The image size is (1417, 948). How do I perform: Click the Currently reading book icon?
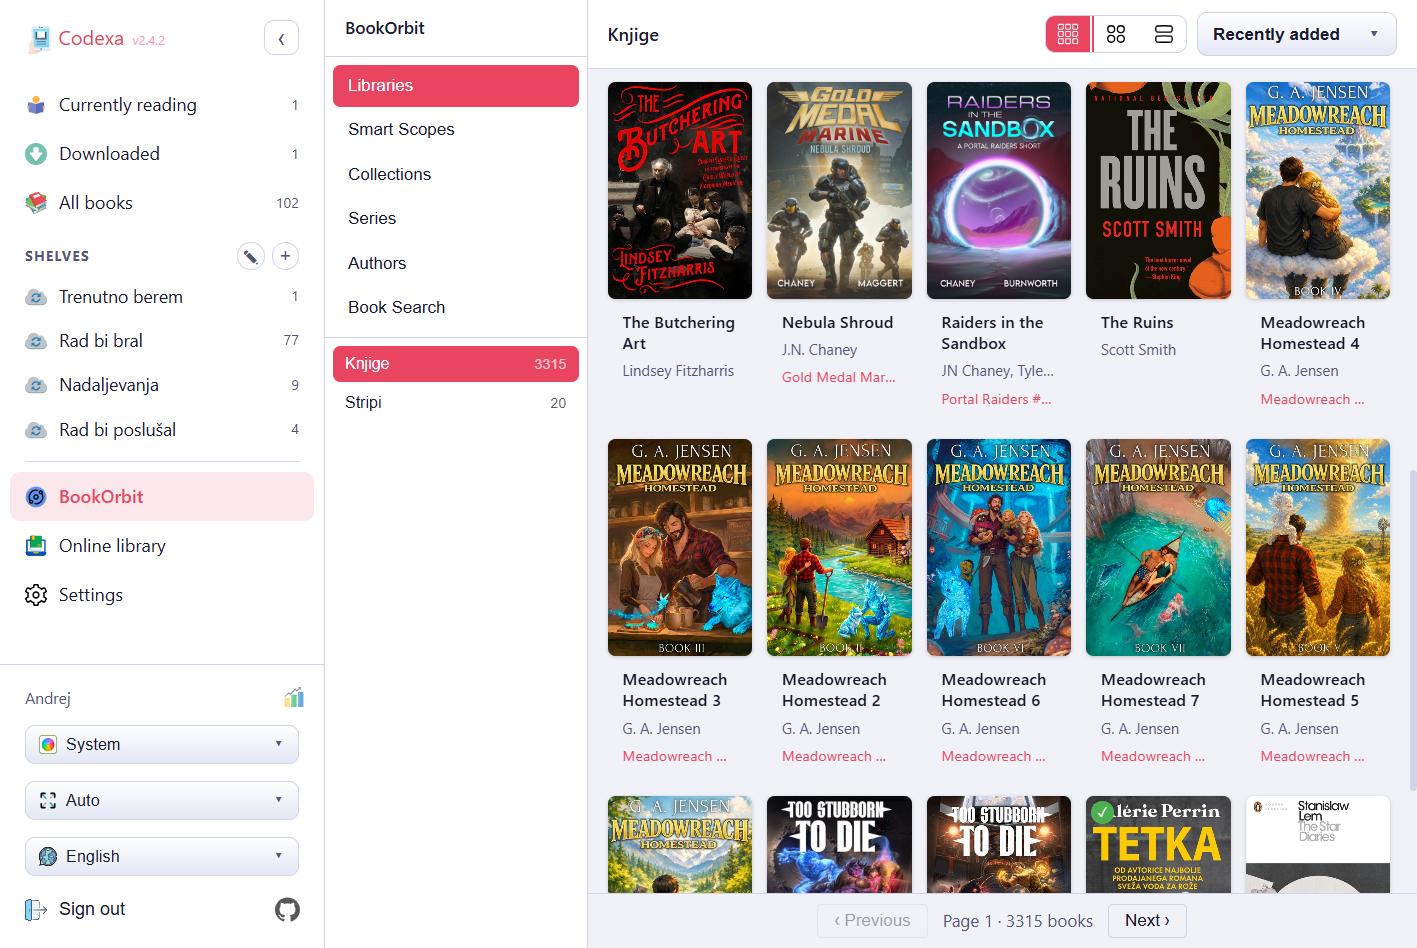point(36,105)
